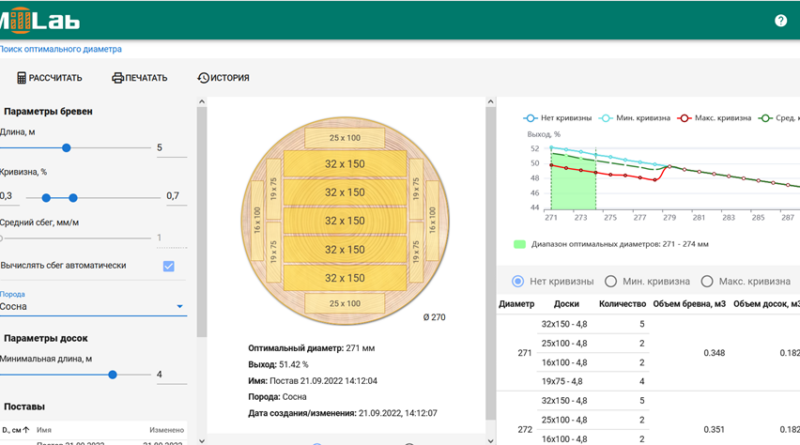
Task: Click the right 16 x 100 board in diagram
Action: click(432, 220)
